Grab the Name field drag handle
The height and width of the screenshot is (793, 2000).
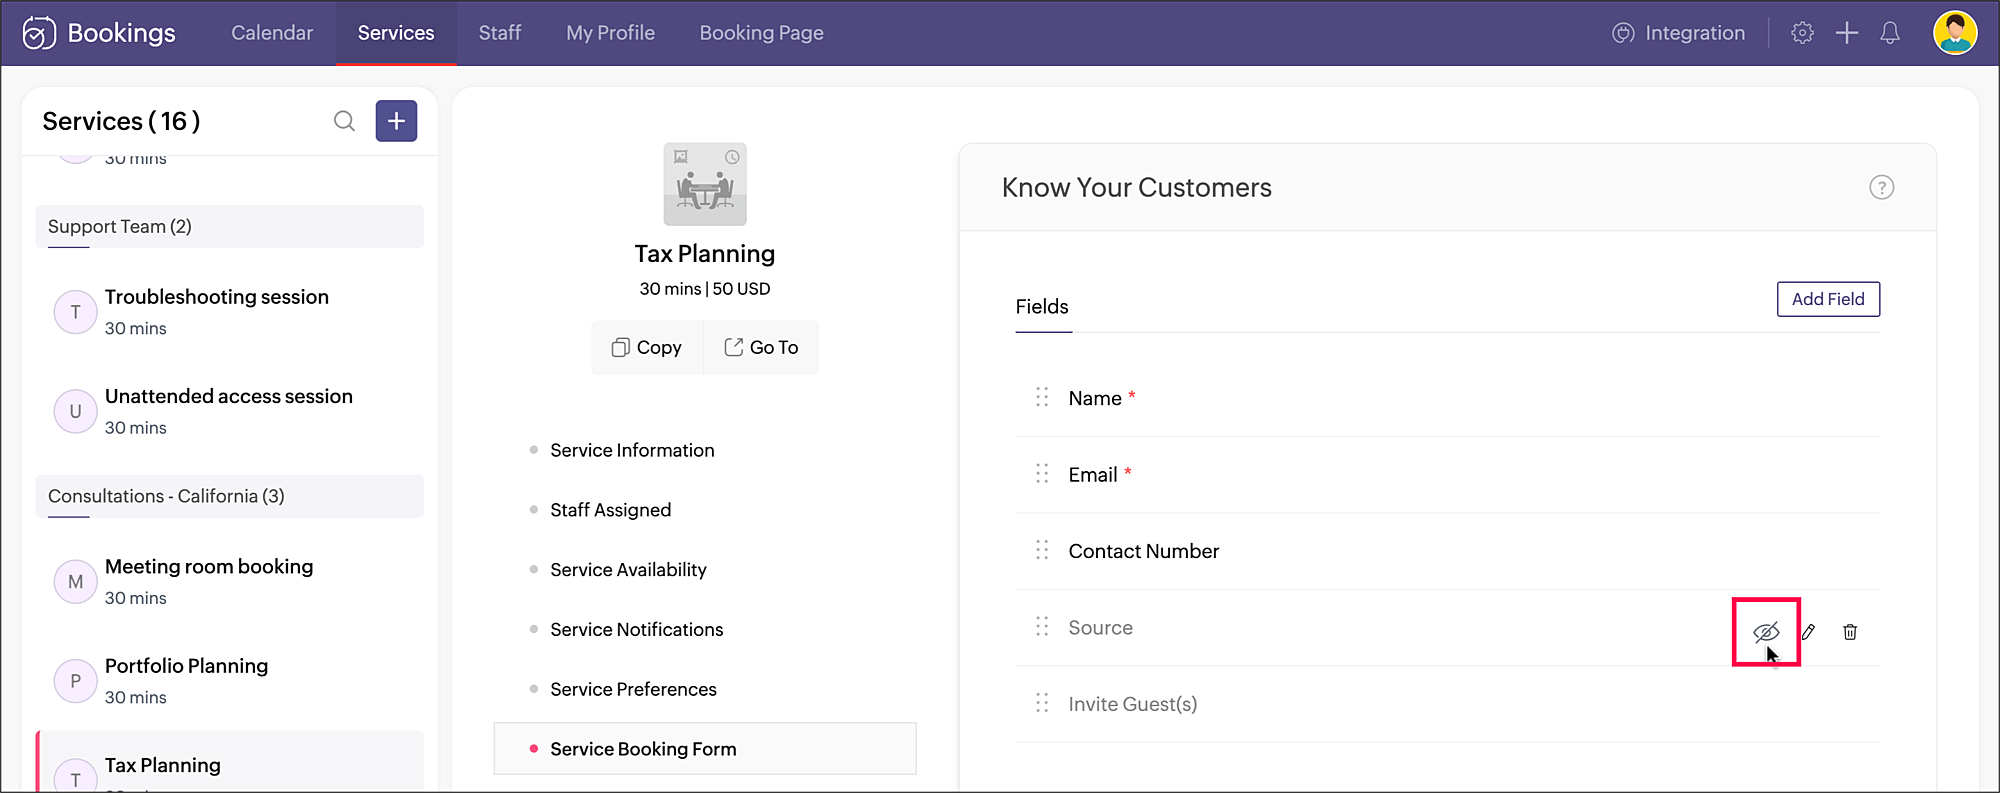(x=1042, y=398)
